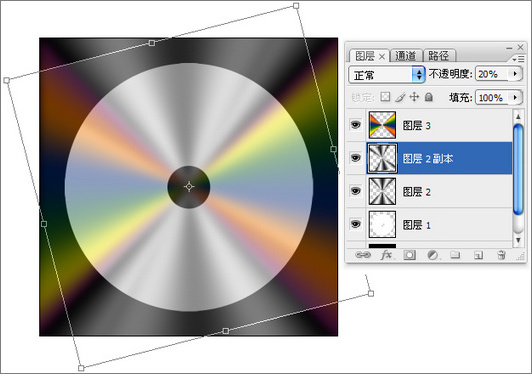The width and height of the screenshot is (532, 374).
Task: Create a new layer
Action: click(x=478, y=255)
